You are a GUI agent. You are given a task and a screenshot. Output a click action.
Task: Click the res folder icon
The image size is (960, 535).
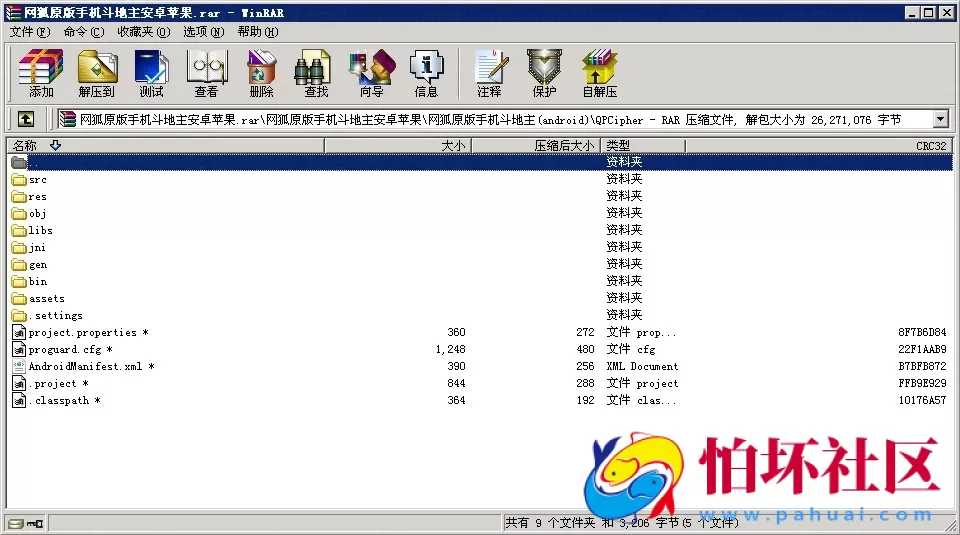click(x=19, y=196)
